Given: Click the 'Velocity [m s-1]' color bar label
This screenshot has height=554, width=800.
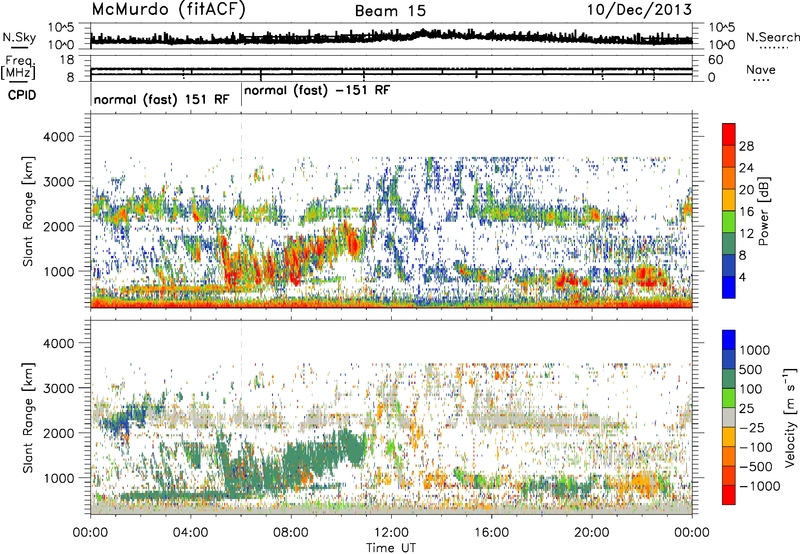Looking at the screenshot, I should click(x=790, y=417).
